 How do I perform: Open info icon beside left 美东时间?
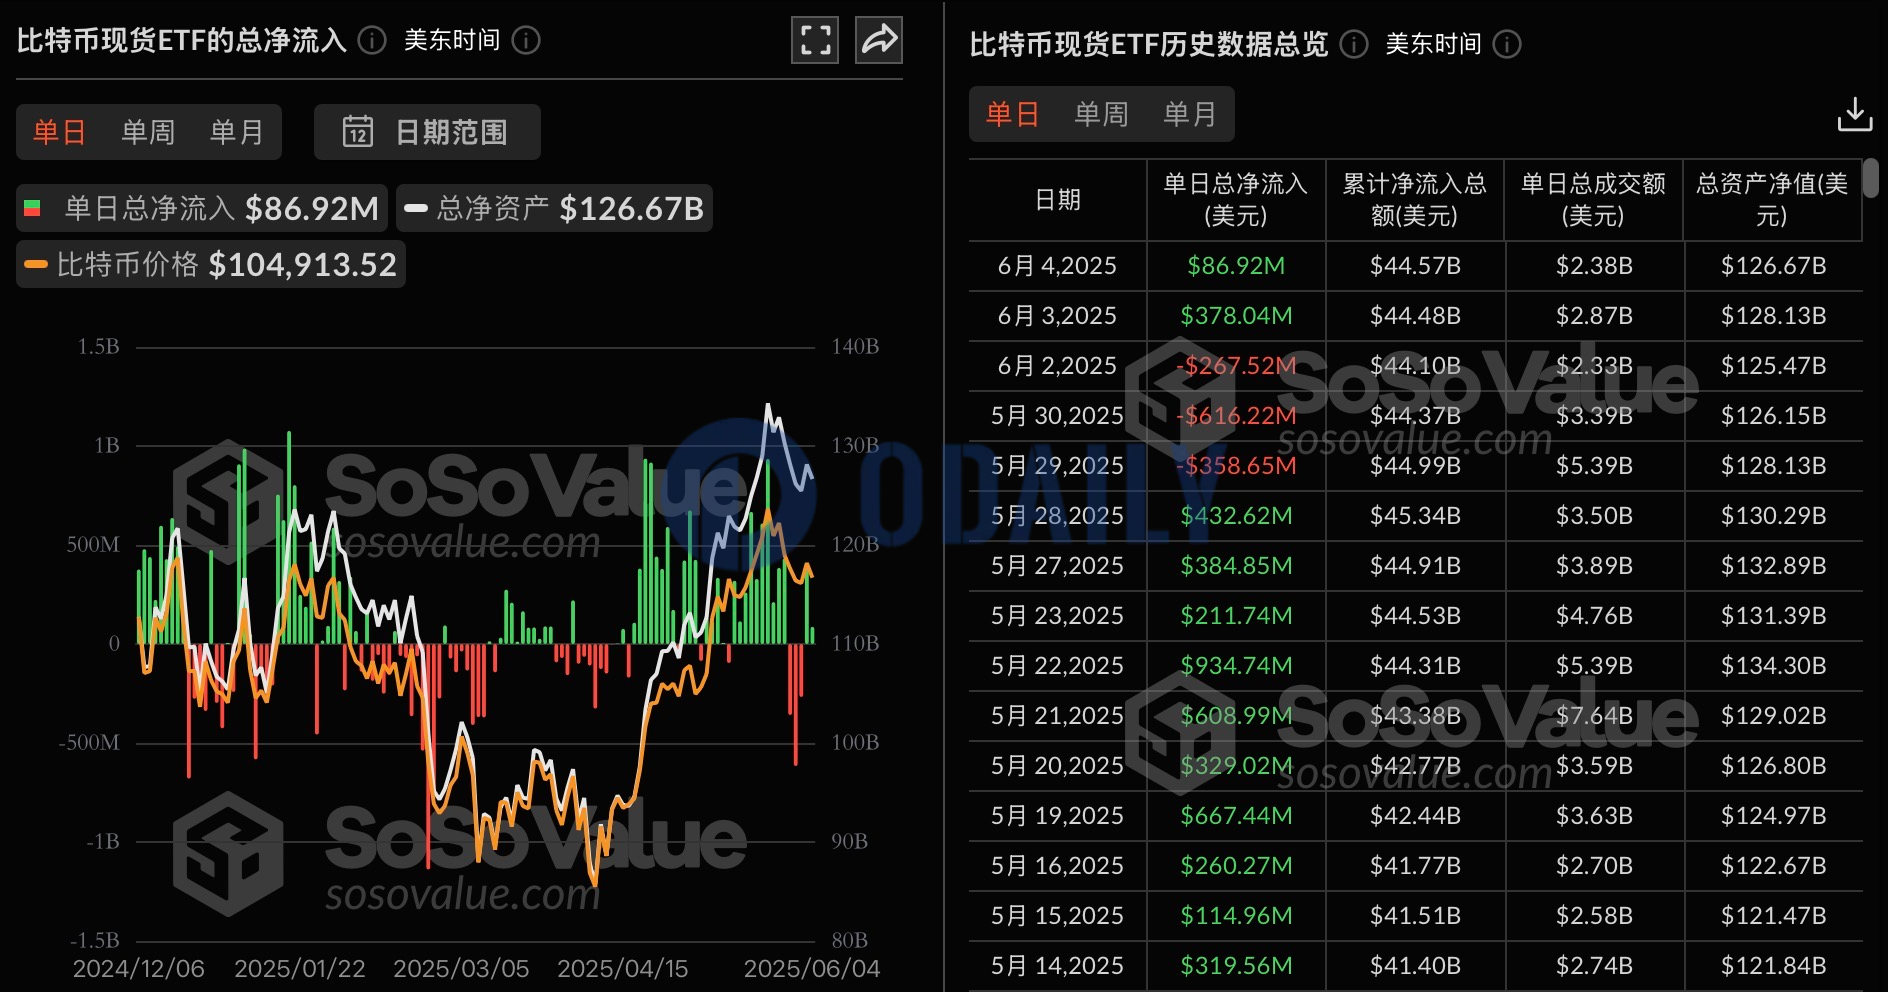click(x=526, y=40)
